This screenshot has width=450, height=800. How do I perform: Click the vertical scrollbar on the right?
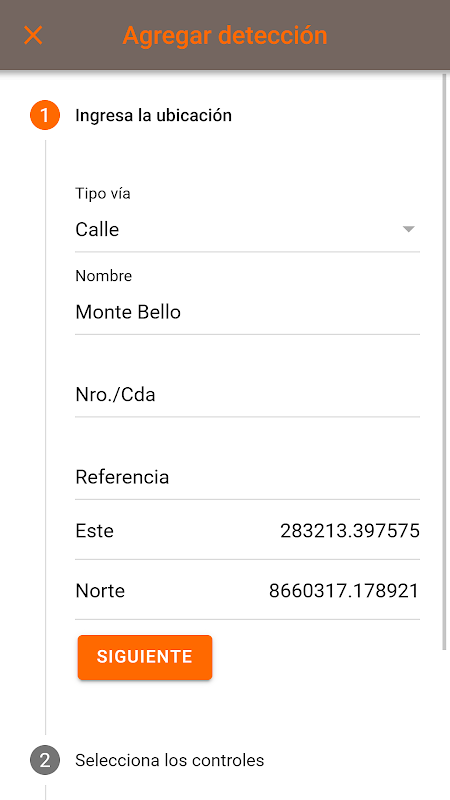click(x=444, y=362)
